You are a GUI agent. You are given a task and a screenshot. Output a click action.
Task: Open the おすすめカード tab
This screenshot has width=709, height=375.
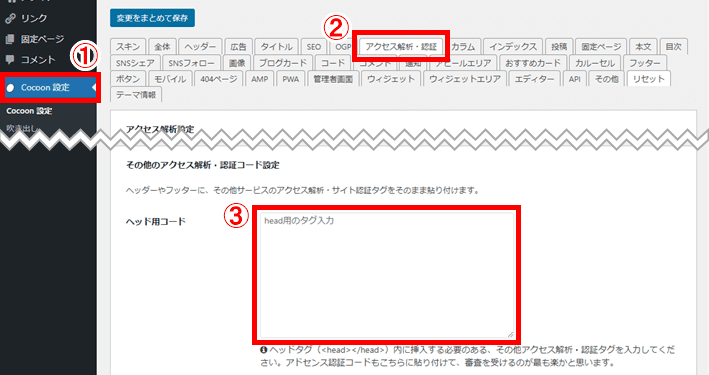[x=533, y=63]
